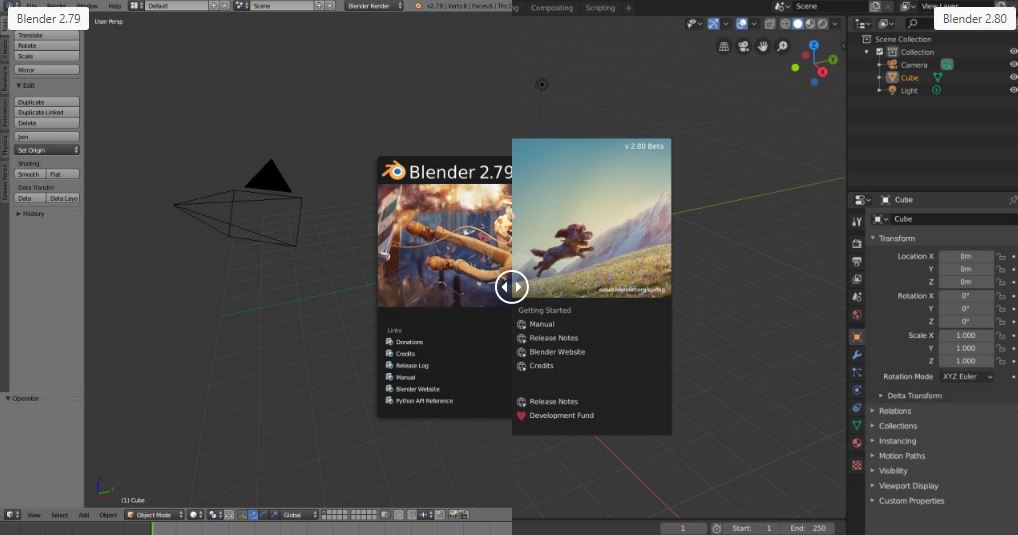Viewport: 1018px width, 535px height.
Task: Switch to the Compositing workspace tab
Action: point(552,8)
